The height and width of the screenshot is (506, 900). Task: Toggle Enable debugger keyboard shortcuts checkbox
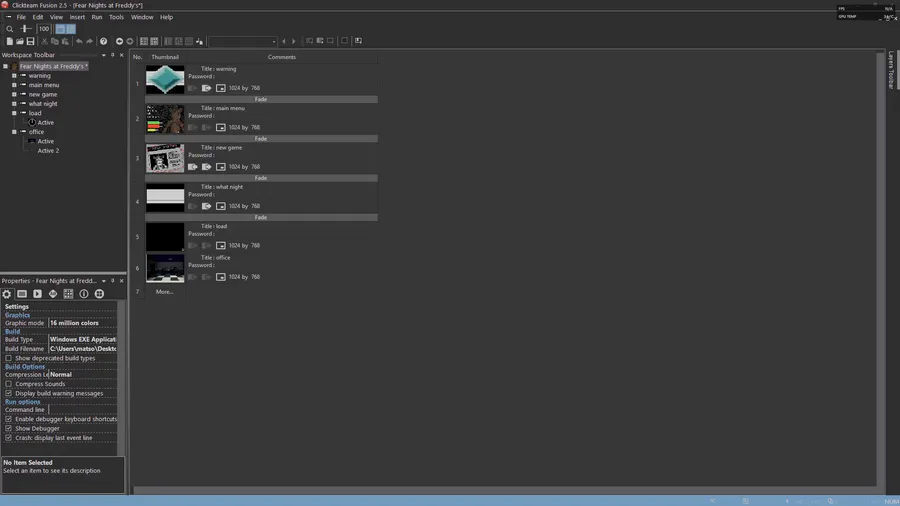click(x=9, y=419)
